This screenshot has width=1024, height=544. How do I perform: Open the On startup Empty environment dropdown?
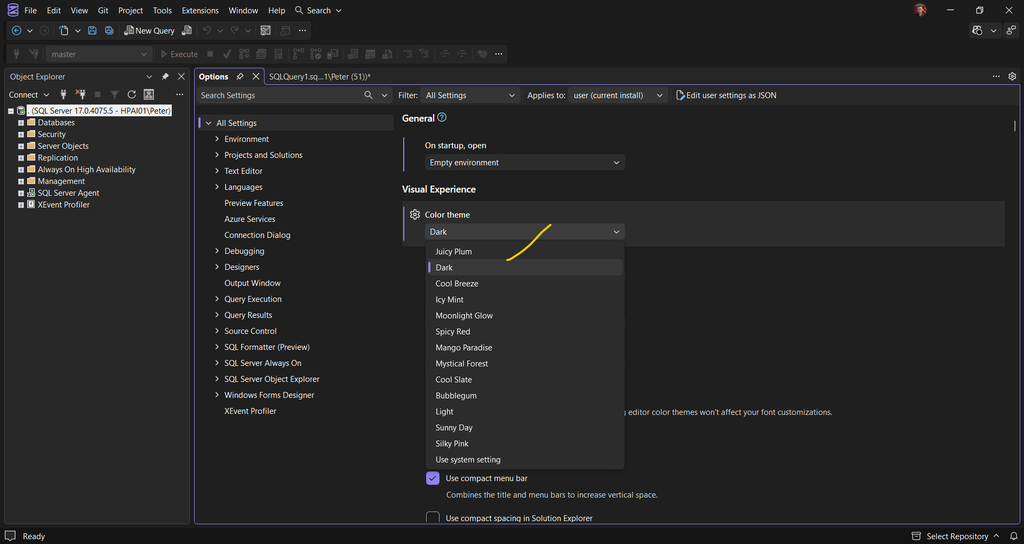click(x=524, y=163)
